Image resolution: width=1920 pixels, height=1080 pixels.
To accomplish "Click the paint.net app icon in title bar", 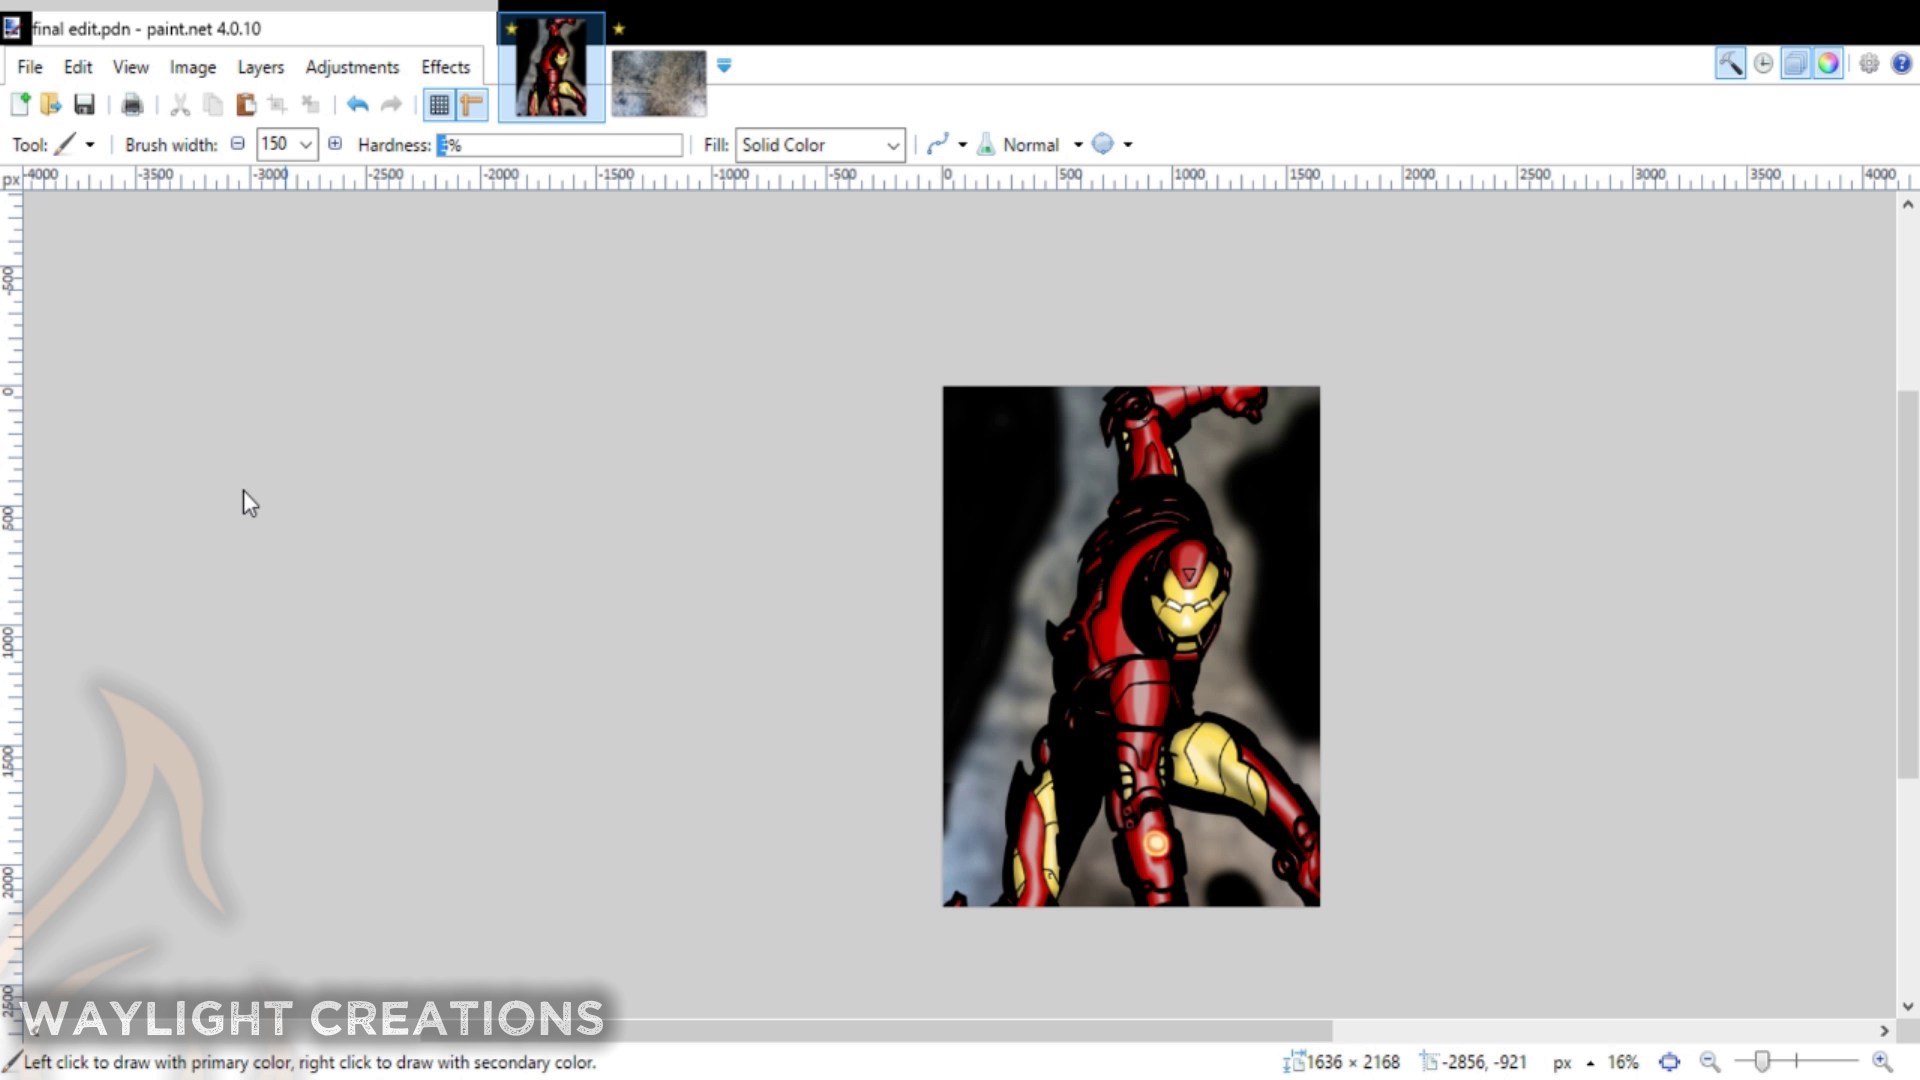I will [x=13, y=28].
